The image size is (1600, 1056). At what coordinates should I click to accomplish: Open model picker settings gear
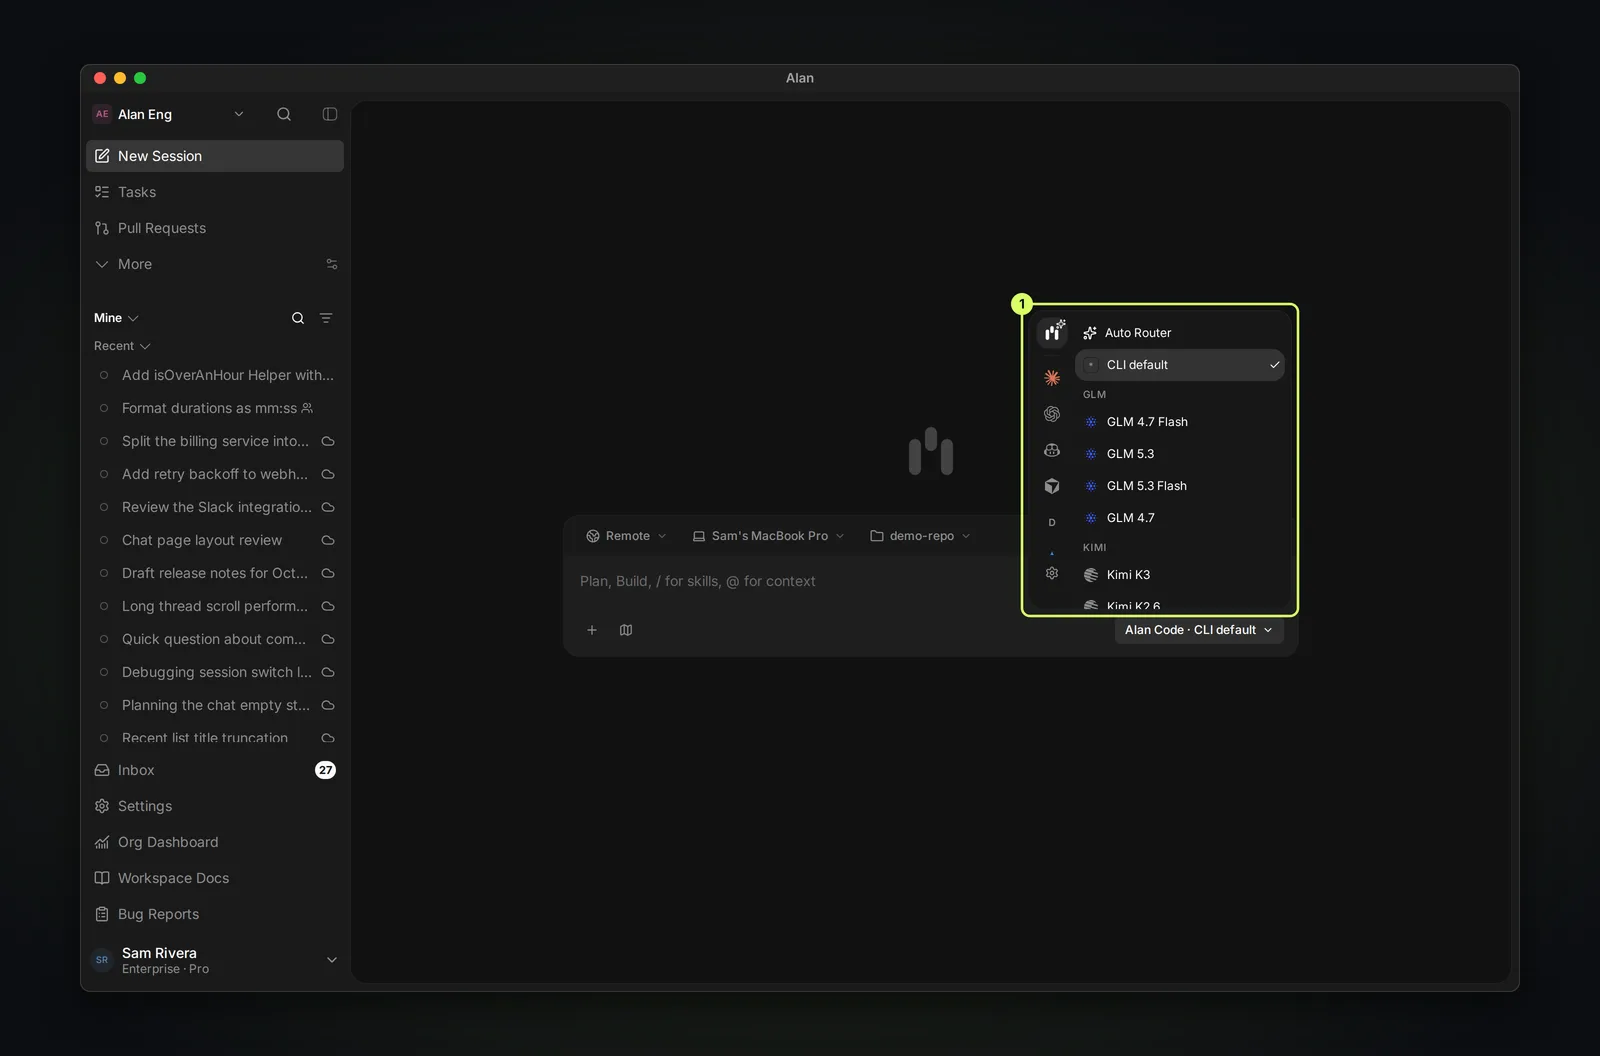[1052, 573]
